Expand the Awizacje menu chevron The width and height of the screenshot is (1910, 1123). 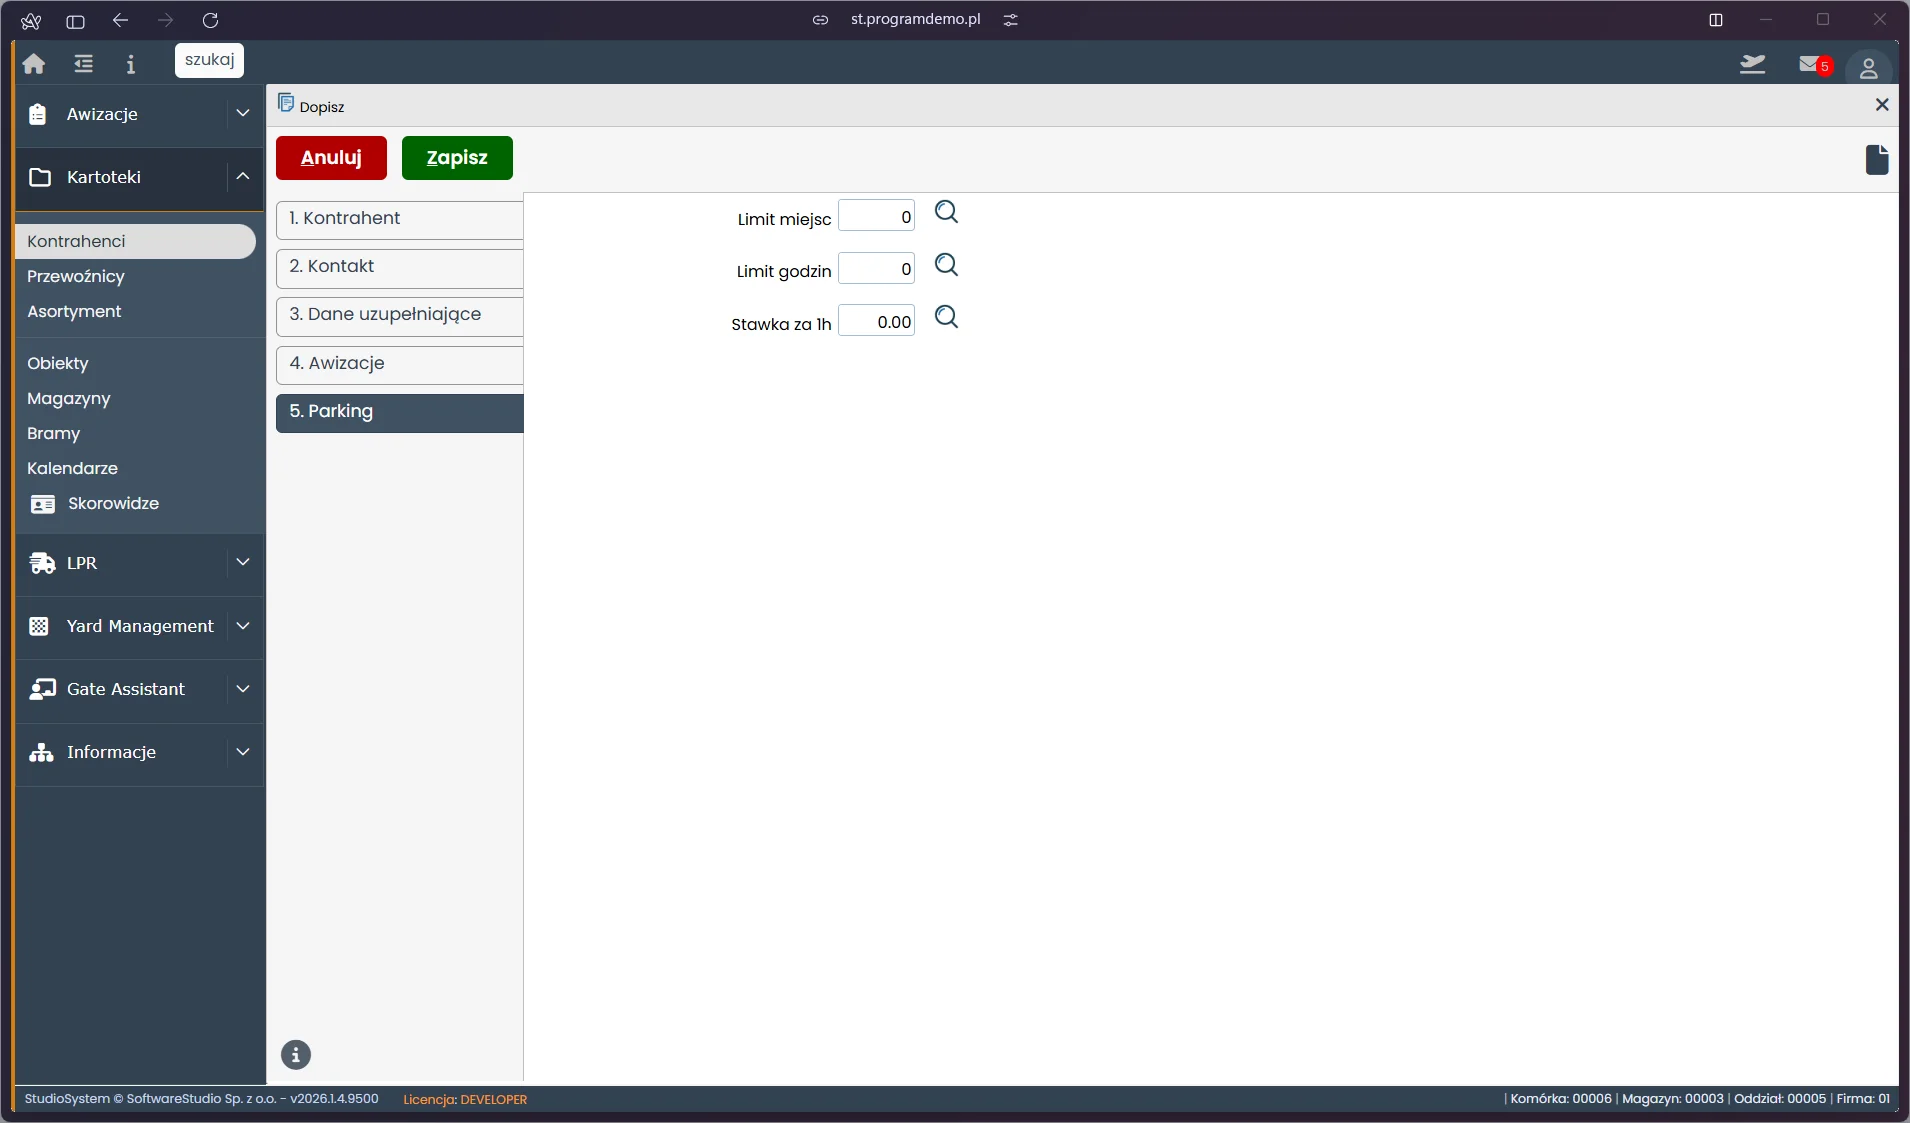[243, 114]
